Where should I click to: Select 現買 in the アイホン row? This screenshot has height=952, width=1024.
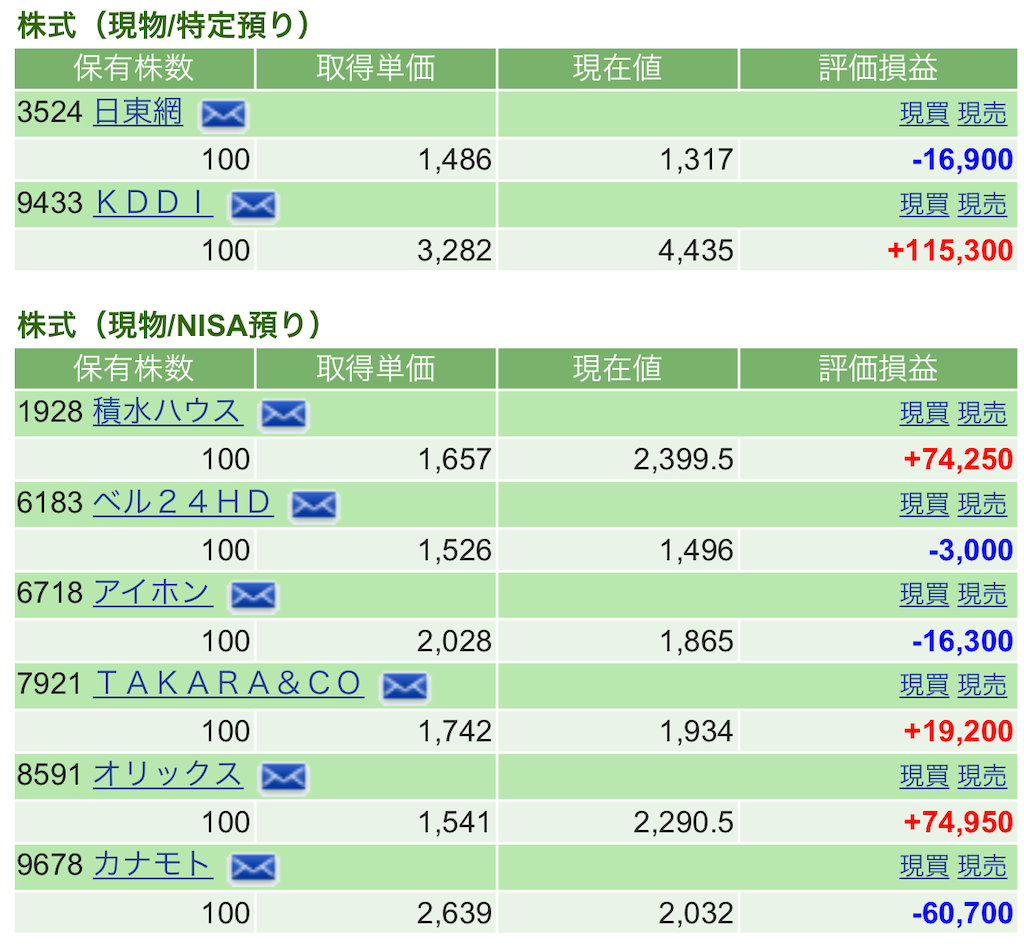(924, 595)
